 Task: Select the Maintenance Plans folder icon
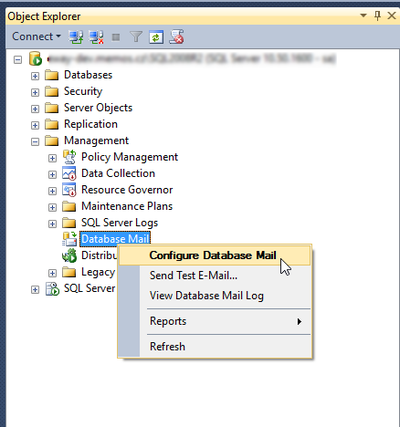(x=69, y=206)
